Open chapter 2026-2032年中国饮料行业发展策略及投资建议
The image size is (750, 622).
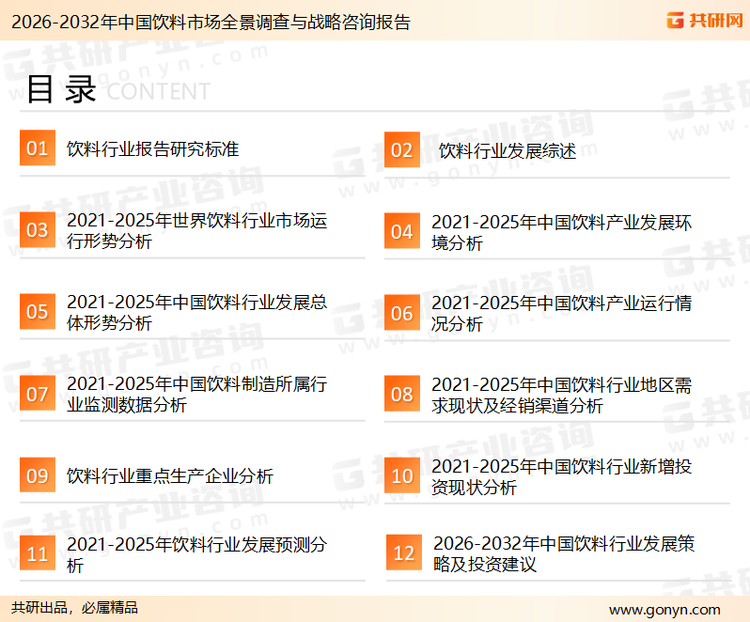pos(563,554)
